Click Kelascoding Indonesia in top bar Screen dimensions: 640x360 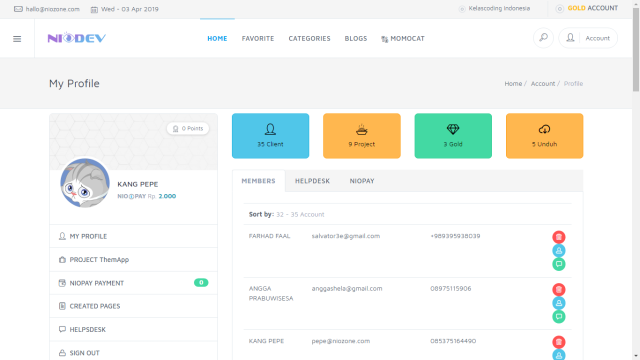[x=499, y=8]
